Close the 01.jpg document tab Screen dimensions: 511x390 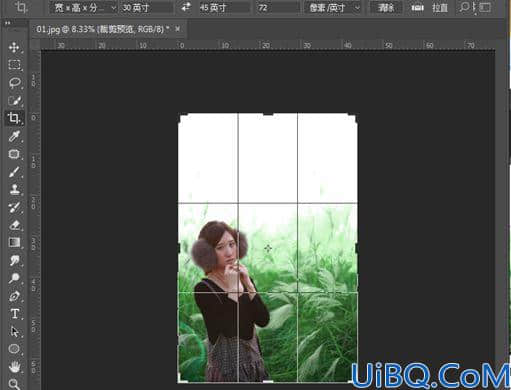pos(178,29)
